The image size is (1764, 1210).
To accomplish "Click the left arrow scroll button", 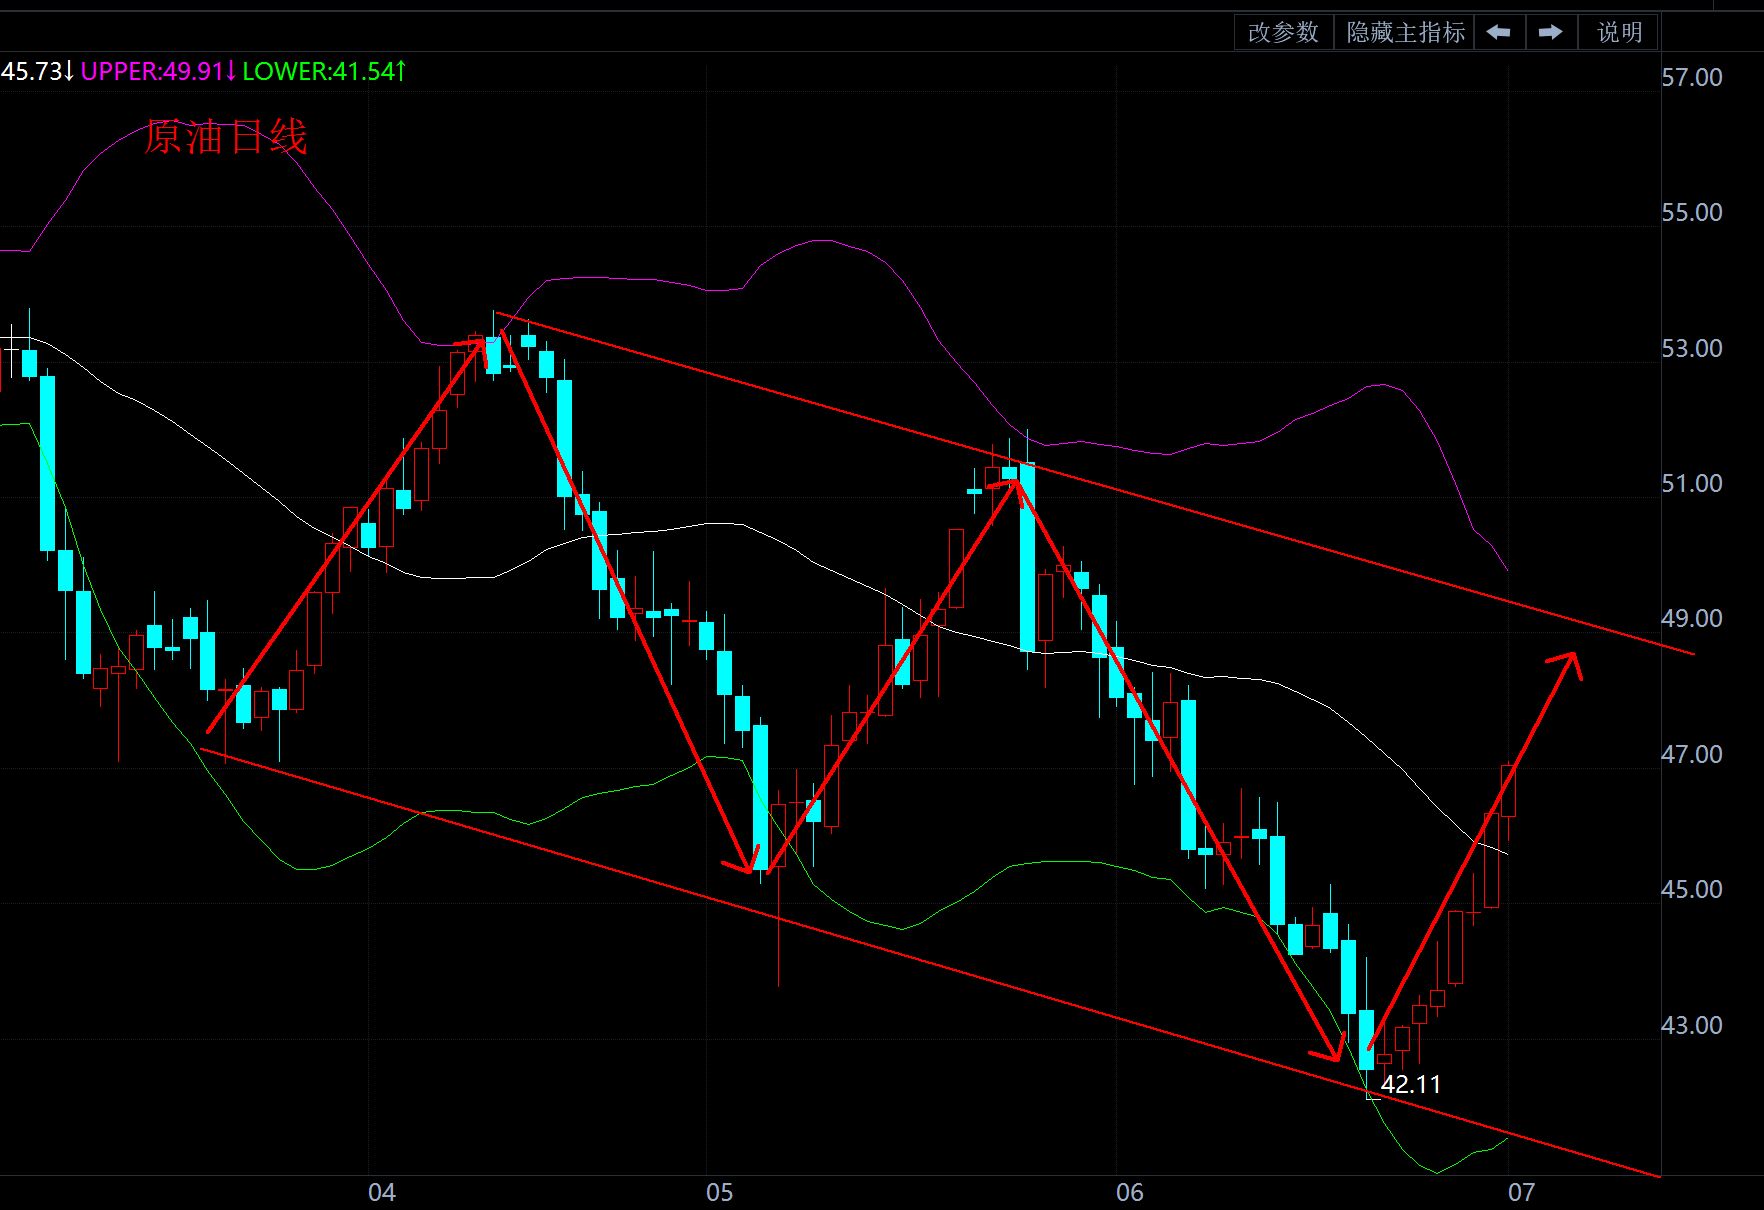I will pos(1498,33).
